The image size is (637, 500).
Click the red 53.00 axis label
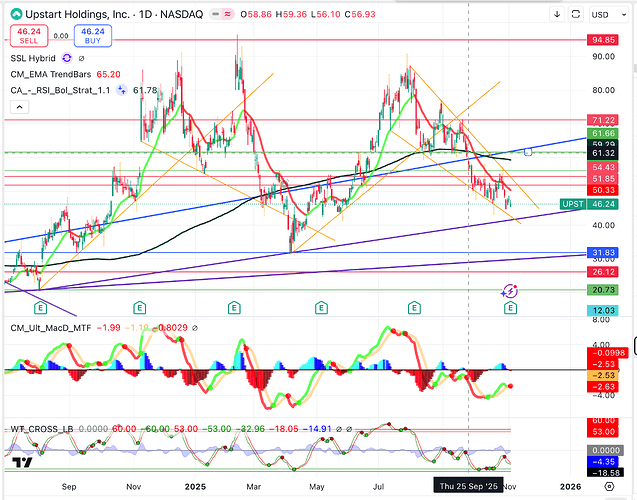pos(603,431)
